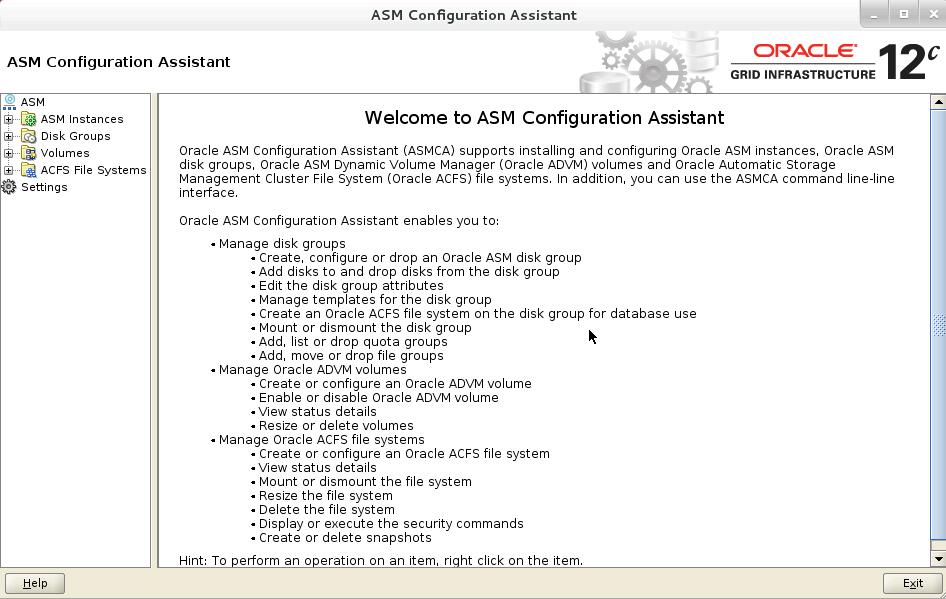
Task: Click 'Resize or delete volumes' text
Action: coord(336,426)
